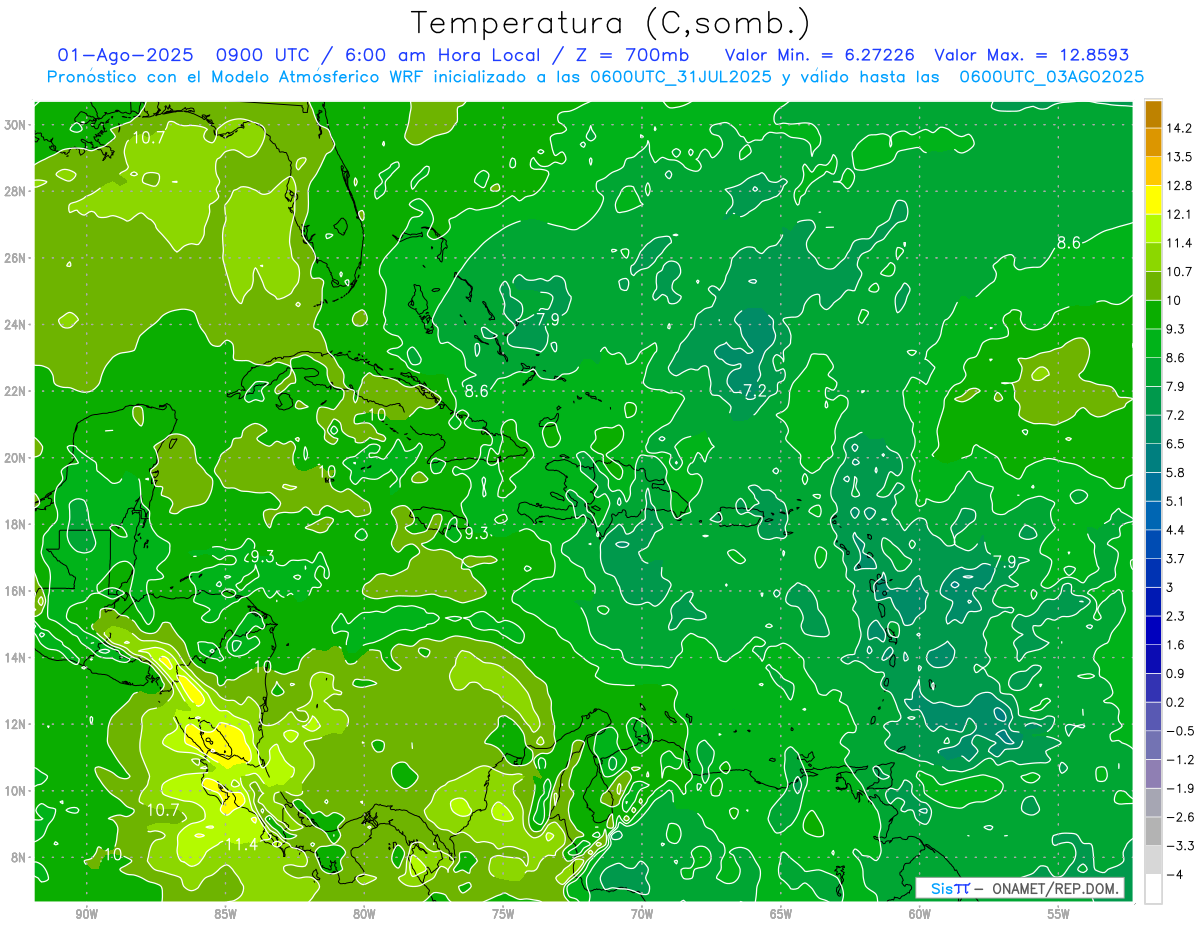Click the 30N latitude axis label

(16, 125)
